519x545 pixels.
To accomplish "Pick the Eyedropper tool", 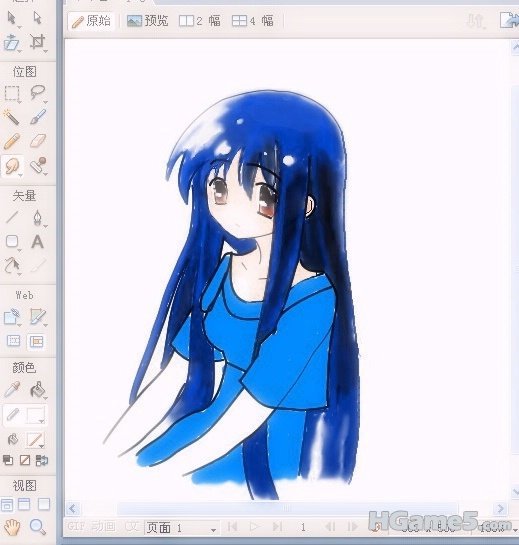I will (x=12, y=390).
